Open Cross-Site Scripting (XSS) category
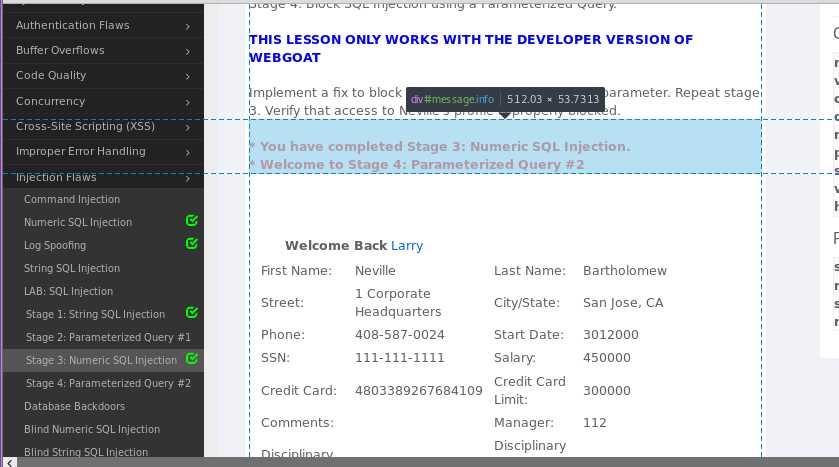 103,126
